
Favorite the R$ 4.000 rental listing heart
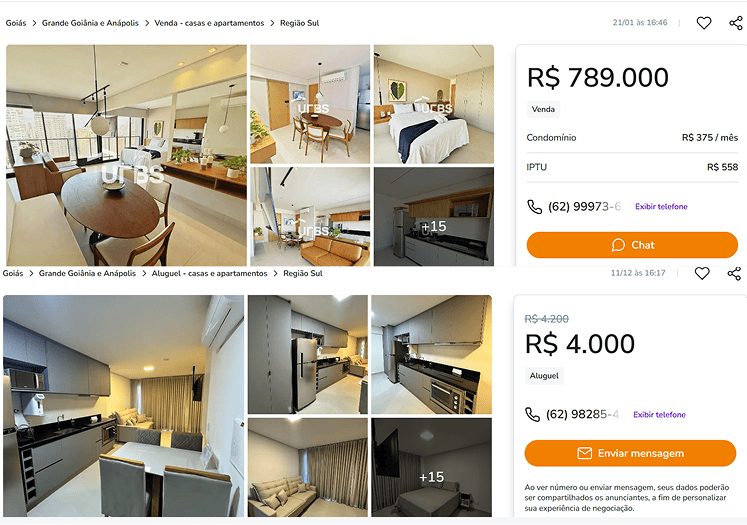(x=702, y=273)
